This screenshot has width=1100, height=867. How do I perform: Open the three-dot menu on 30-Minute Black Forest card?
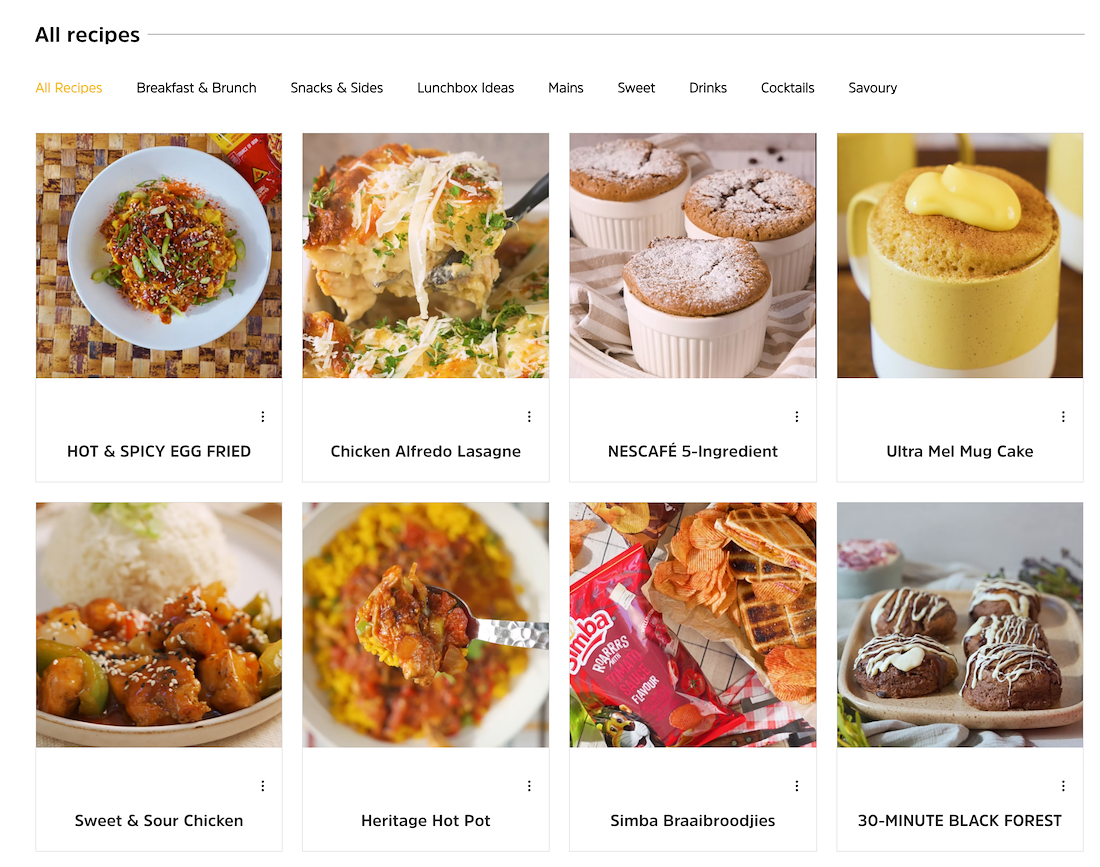tap(1064, 786)
